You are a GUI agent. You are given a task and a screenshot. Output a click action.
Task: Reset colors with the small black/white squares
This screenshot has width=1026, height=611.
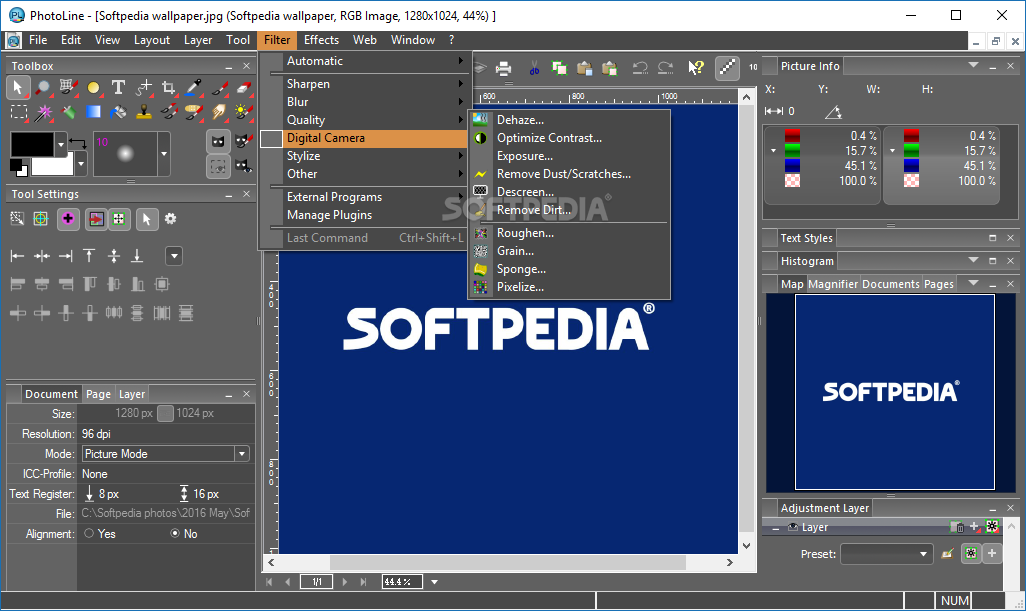click(18, 167)
